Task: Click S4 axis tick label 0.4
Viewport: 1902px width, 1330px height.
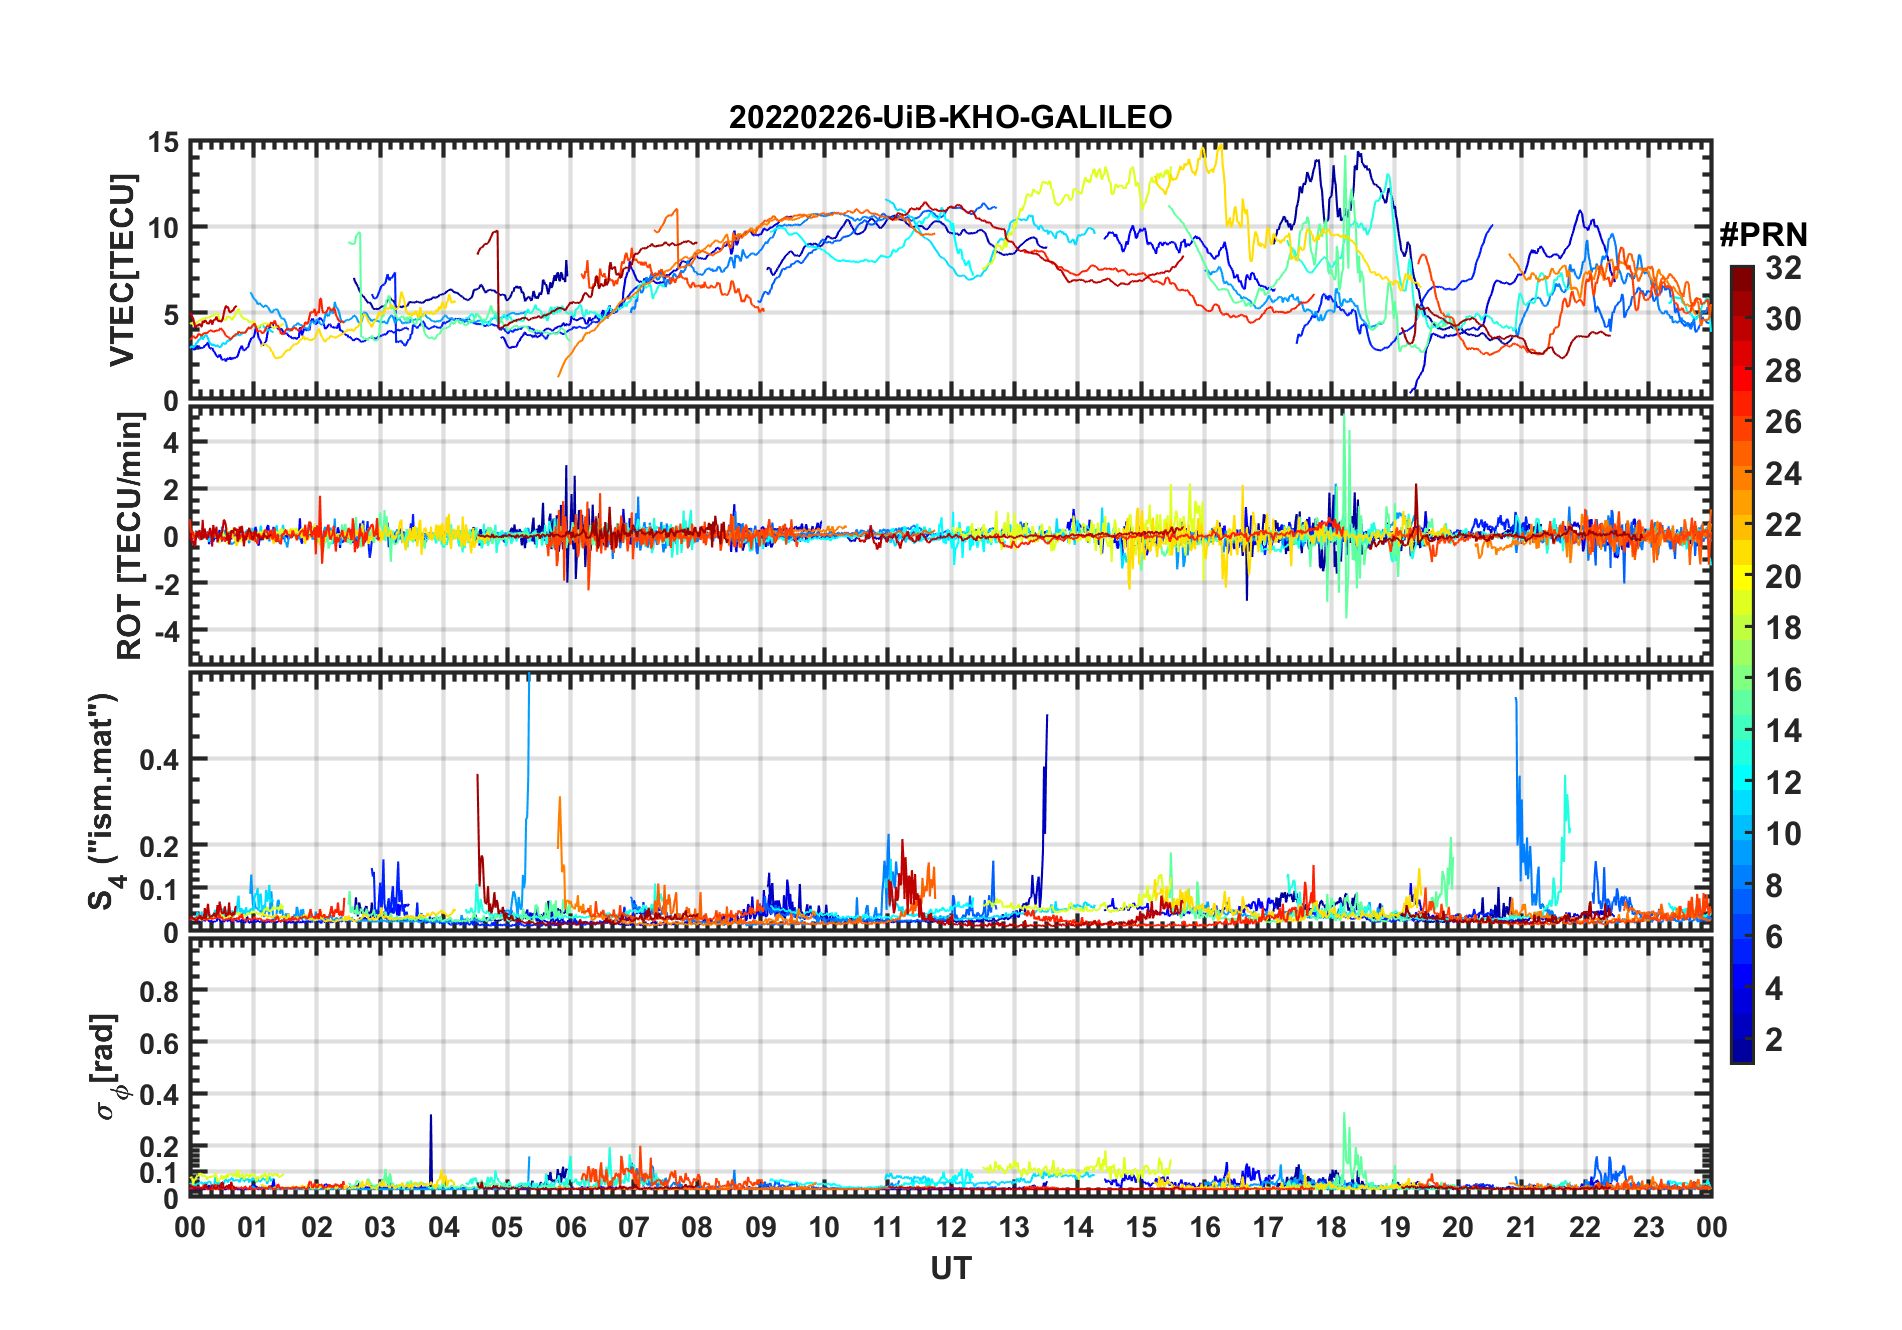Action: [160, 760]
